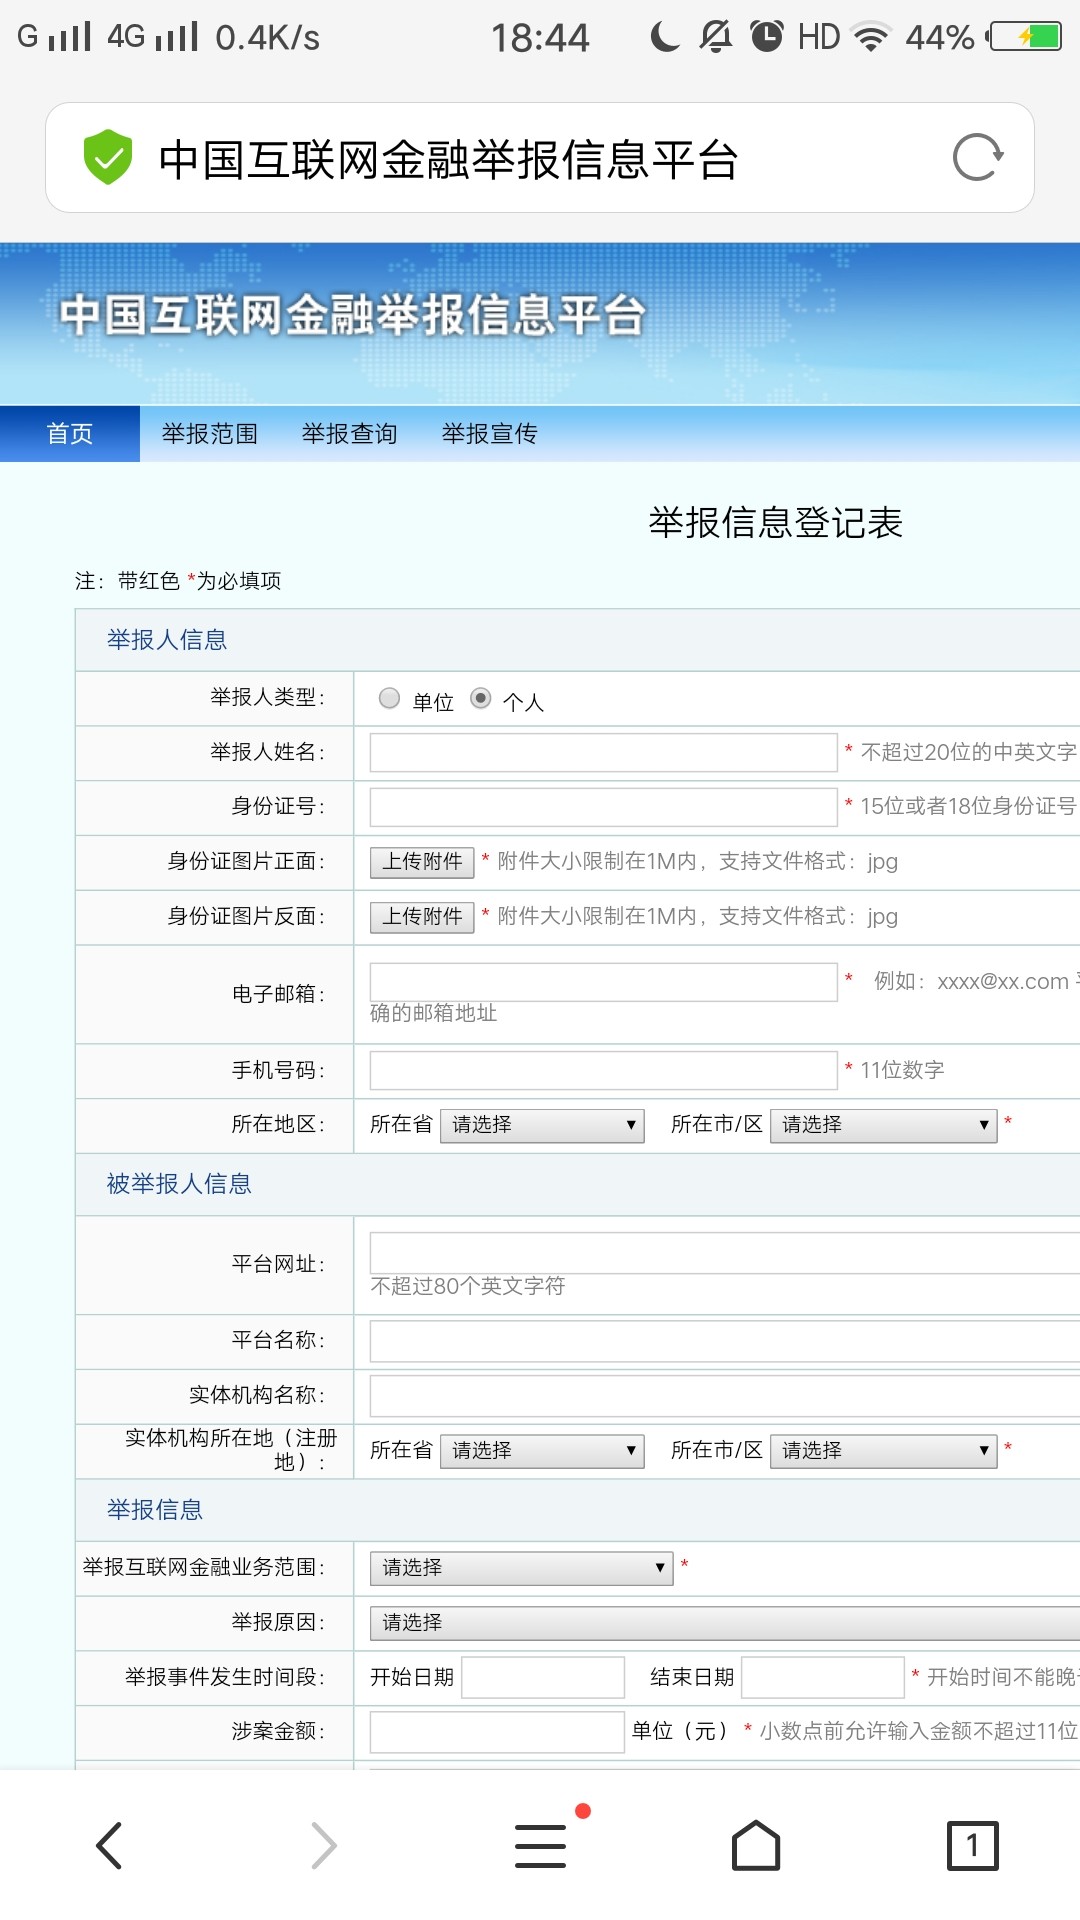
Task: Go to 首页 tab
Action: pos(70,433)
